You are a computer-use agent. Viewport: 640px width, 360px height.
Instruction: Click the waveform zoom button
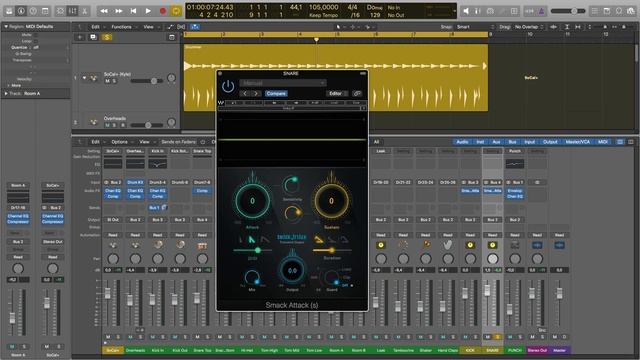pyautogui.click(x=553, y=27)
